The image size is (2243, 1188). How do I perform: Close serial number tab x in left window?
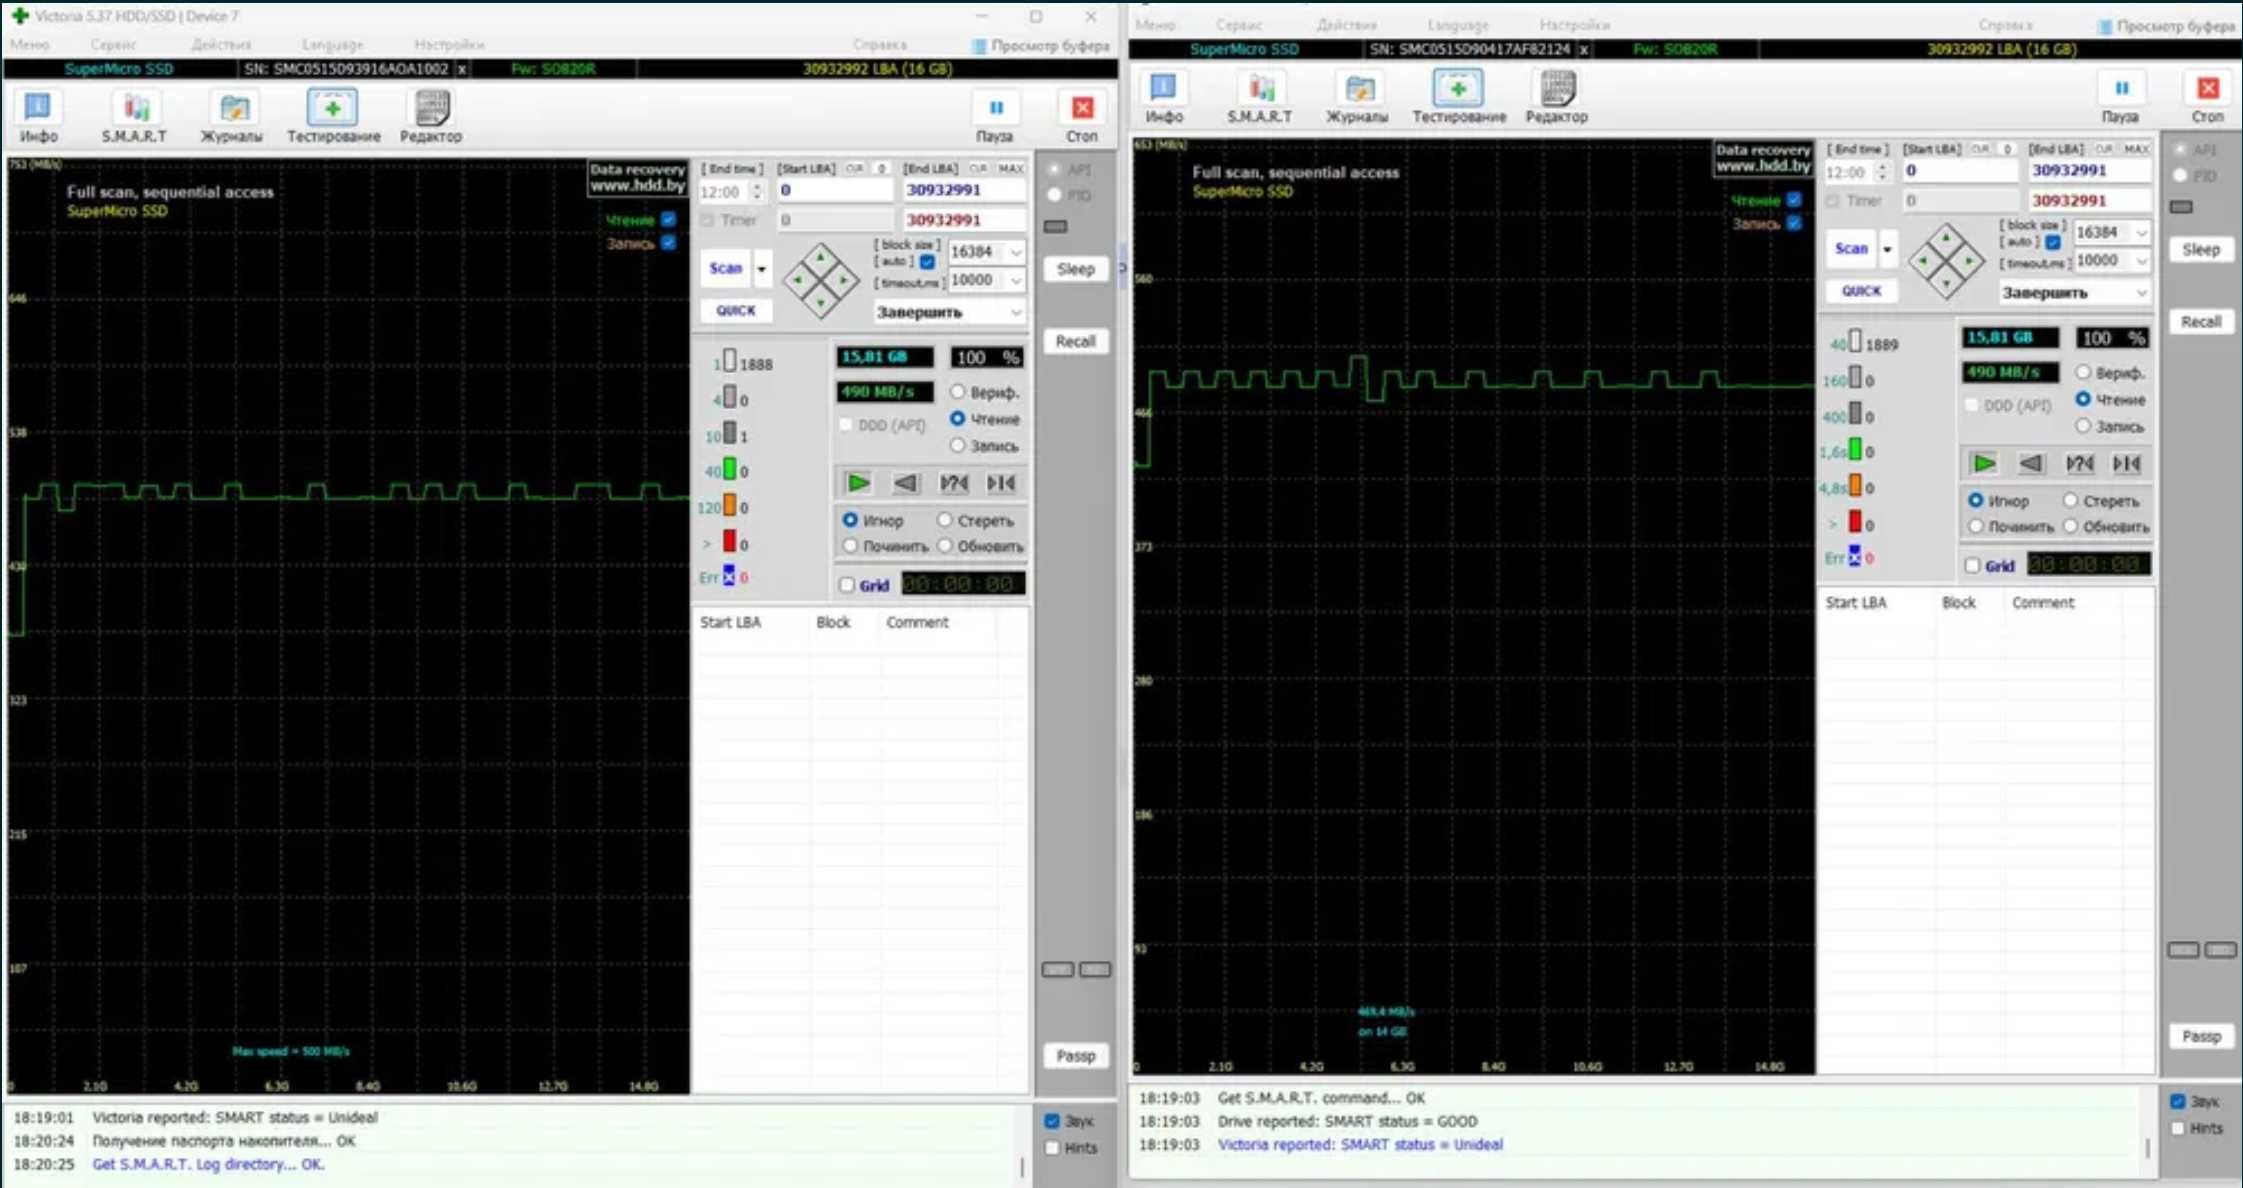tap(462, 69)
